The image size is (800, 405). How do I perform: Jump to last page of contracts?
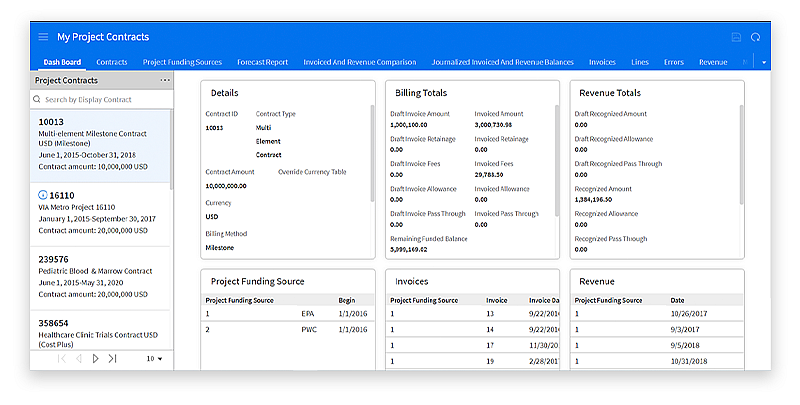click(x=112, y=358)
